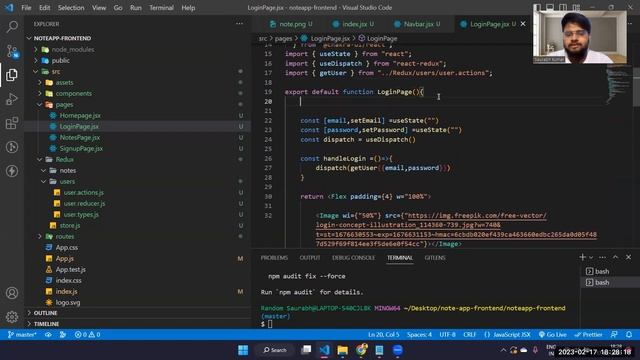Viewport: 640px width, 360px height.
Task: Close the LoginPage.jsx editor tab
Action: (x=523, y=24)
